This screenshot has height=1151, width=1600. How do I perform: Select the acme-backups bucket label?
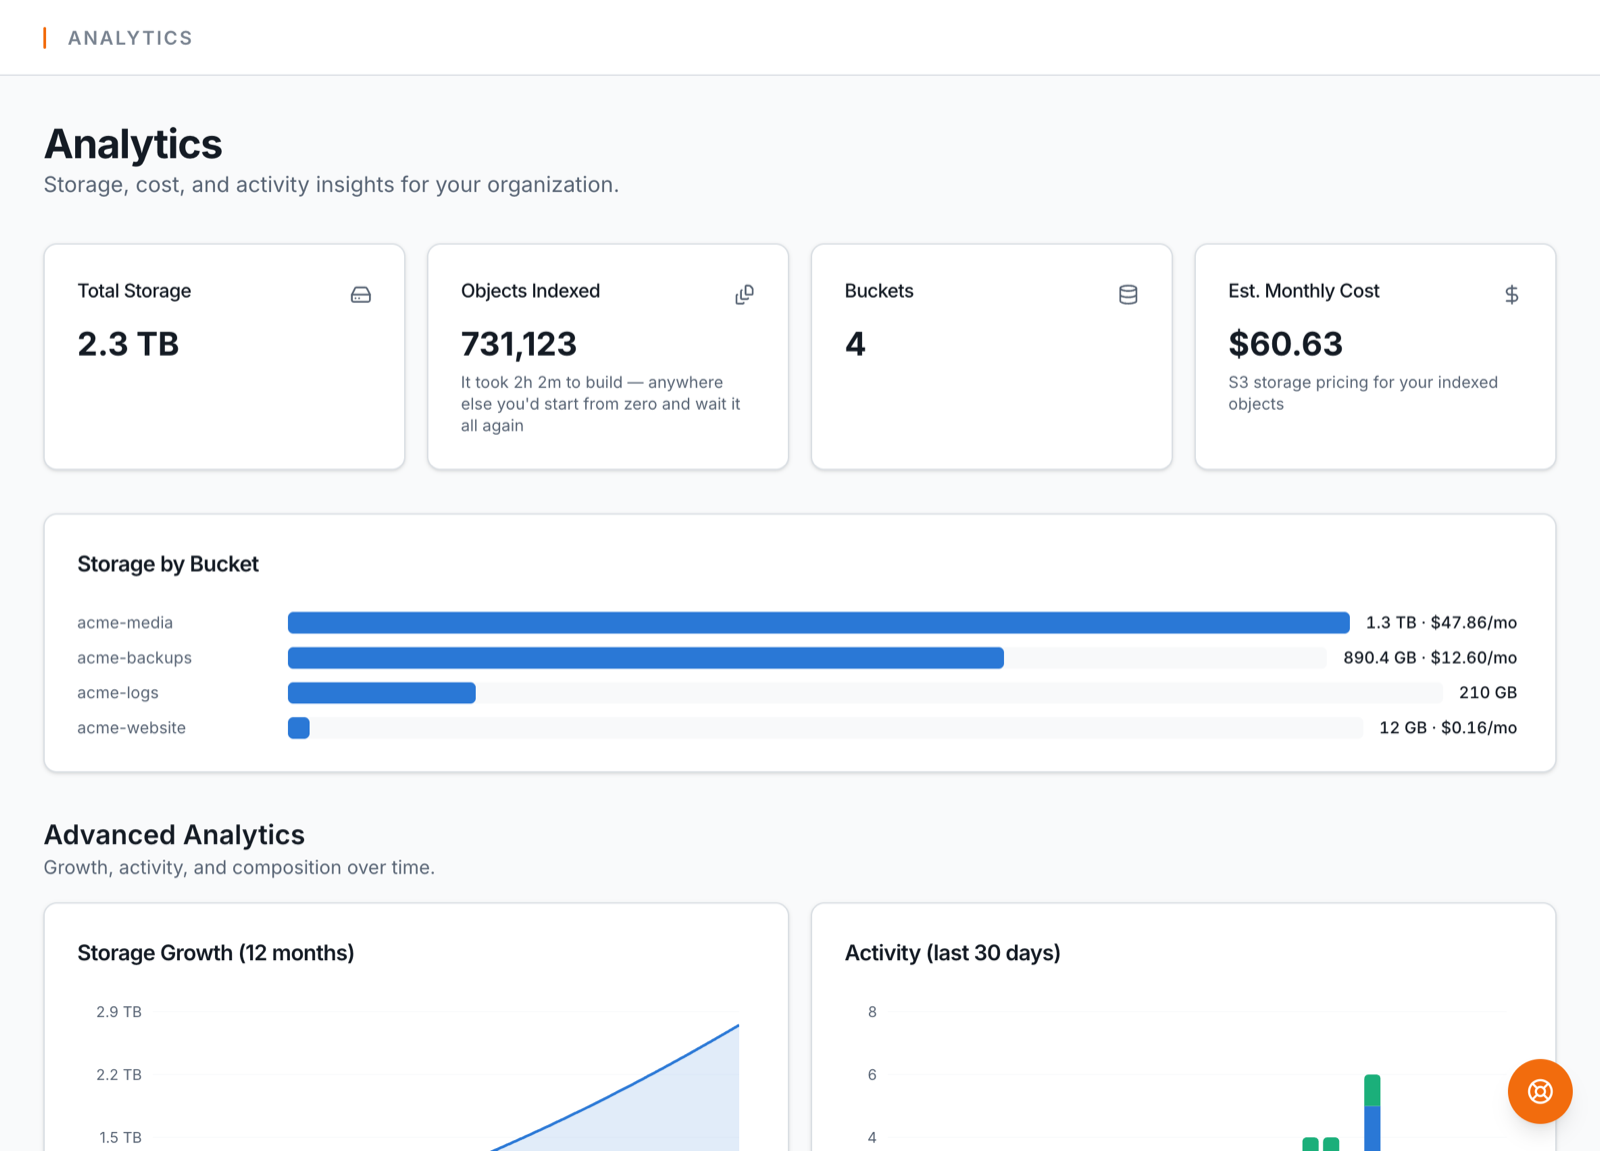(x=134, y=658)
